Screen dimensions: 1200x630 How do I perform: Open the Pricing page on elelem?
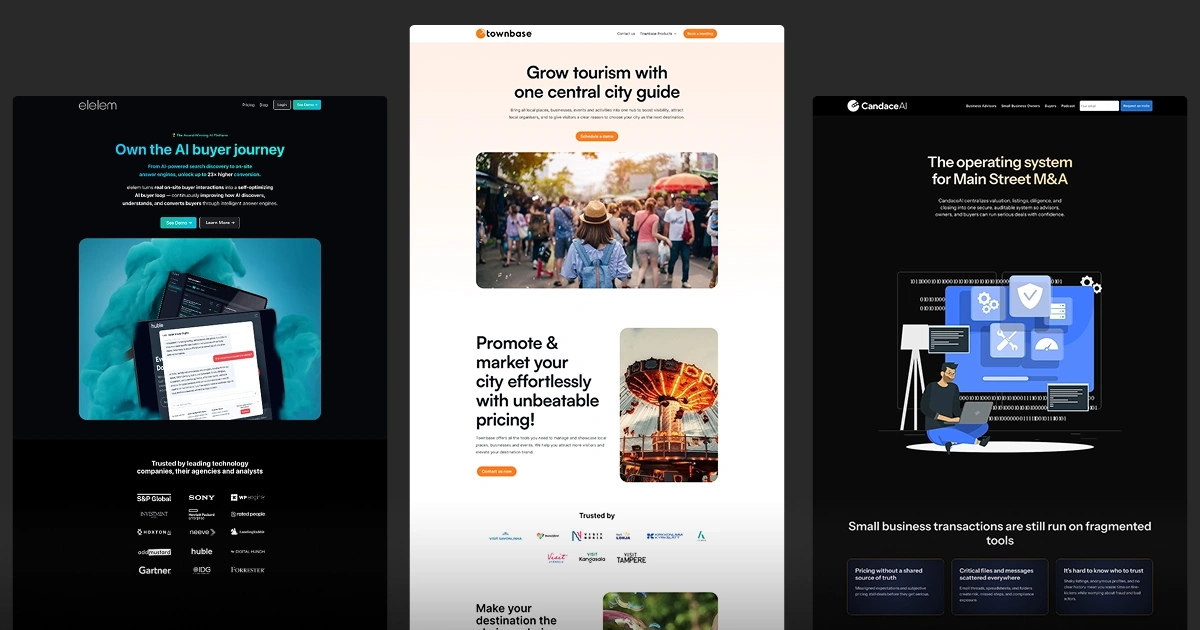coord(248,105)
